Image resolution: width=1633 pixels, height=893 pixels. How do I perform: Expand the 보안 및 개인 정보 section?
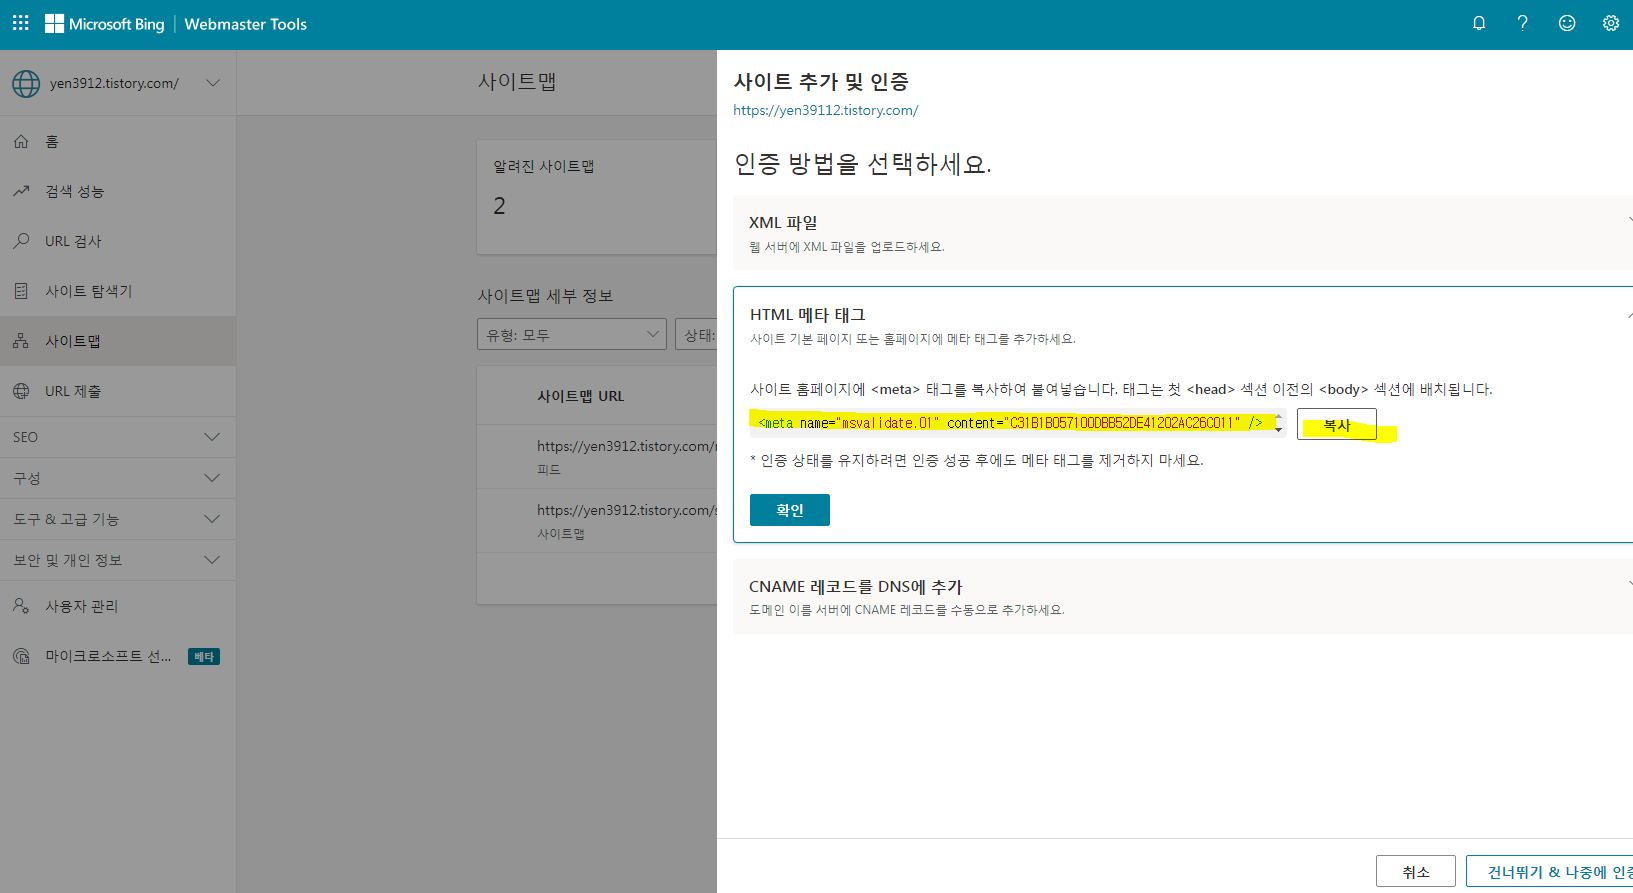click(212, 560)
